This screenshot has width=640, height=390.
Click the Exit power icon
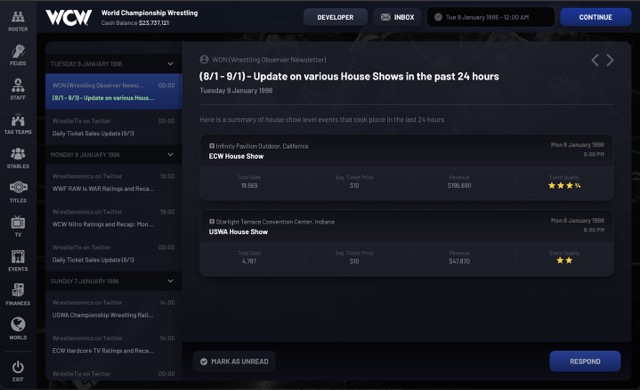tap(18, 367)
